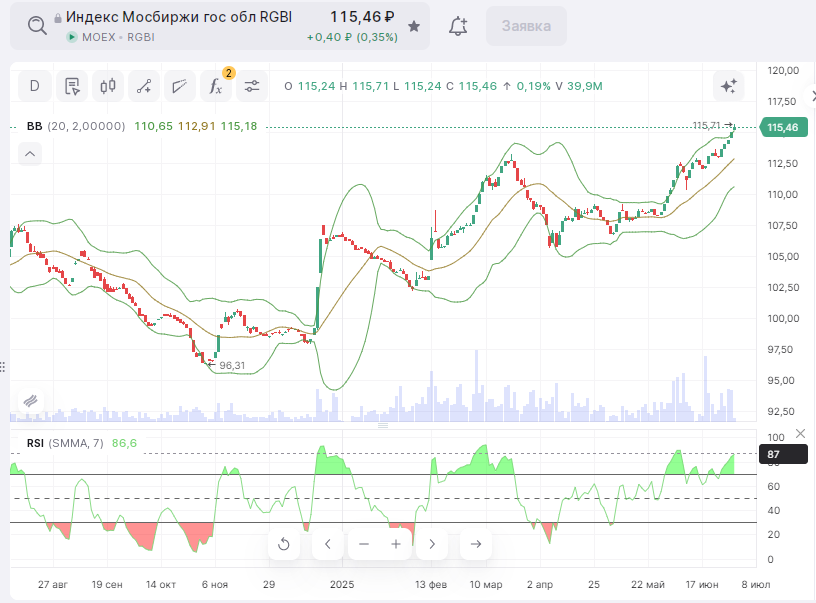Open the AI sparkle assistant button

(728, 86)
